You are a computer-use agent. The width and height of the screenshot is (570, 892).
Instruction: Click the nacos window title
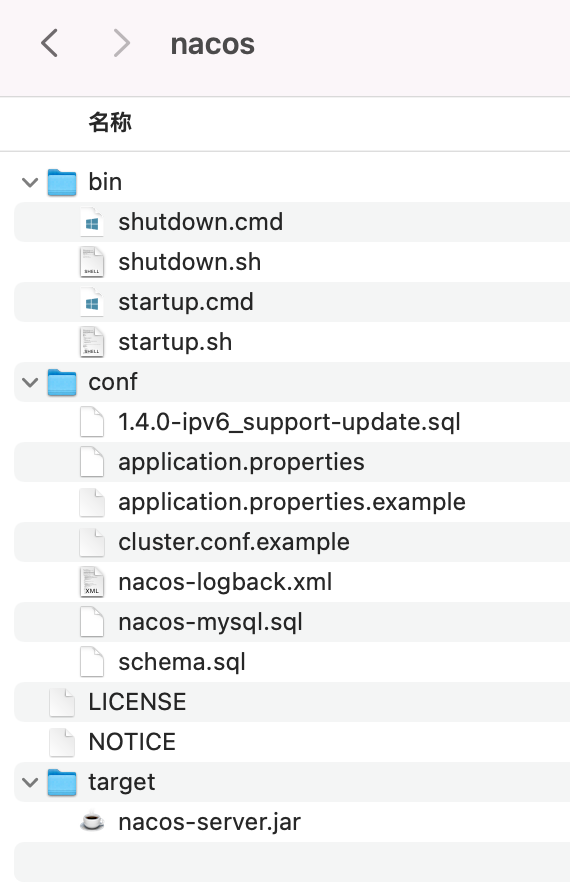point(213,44)
